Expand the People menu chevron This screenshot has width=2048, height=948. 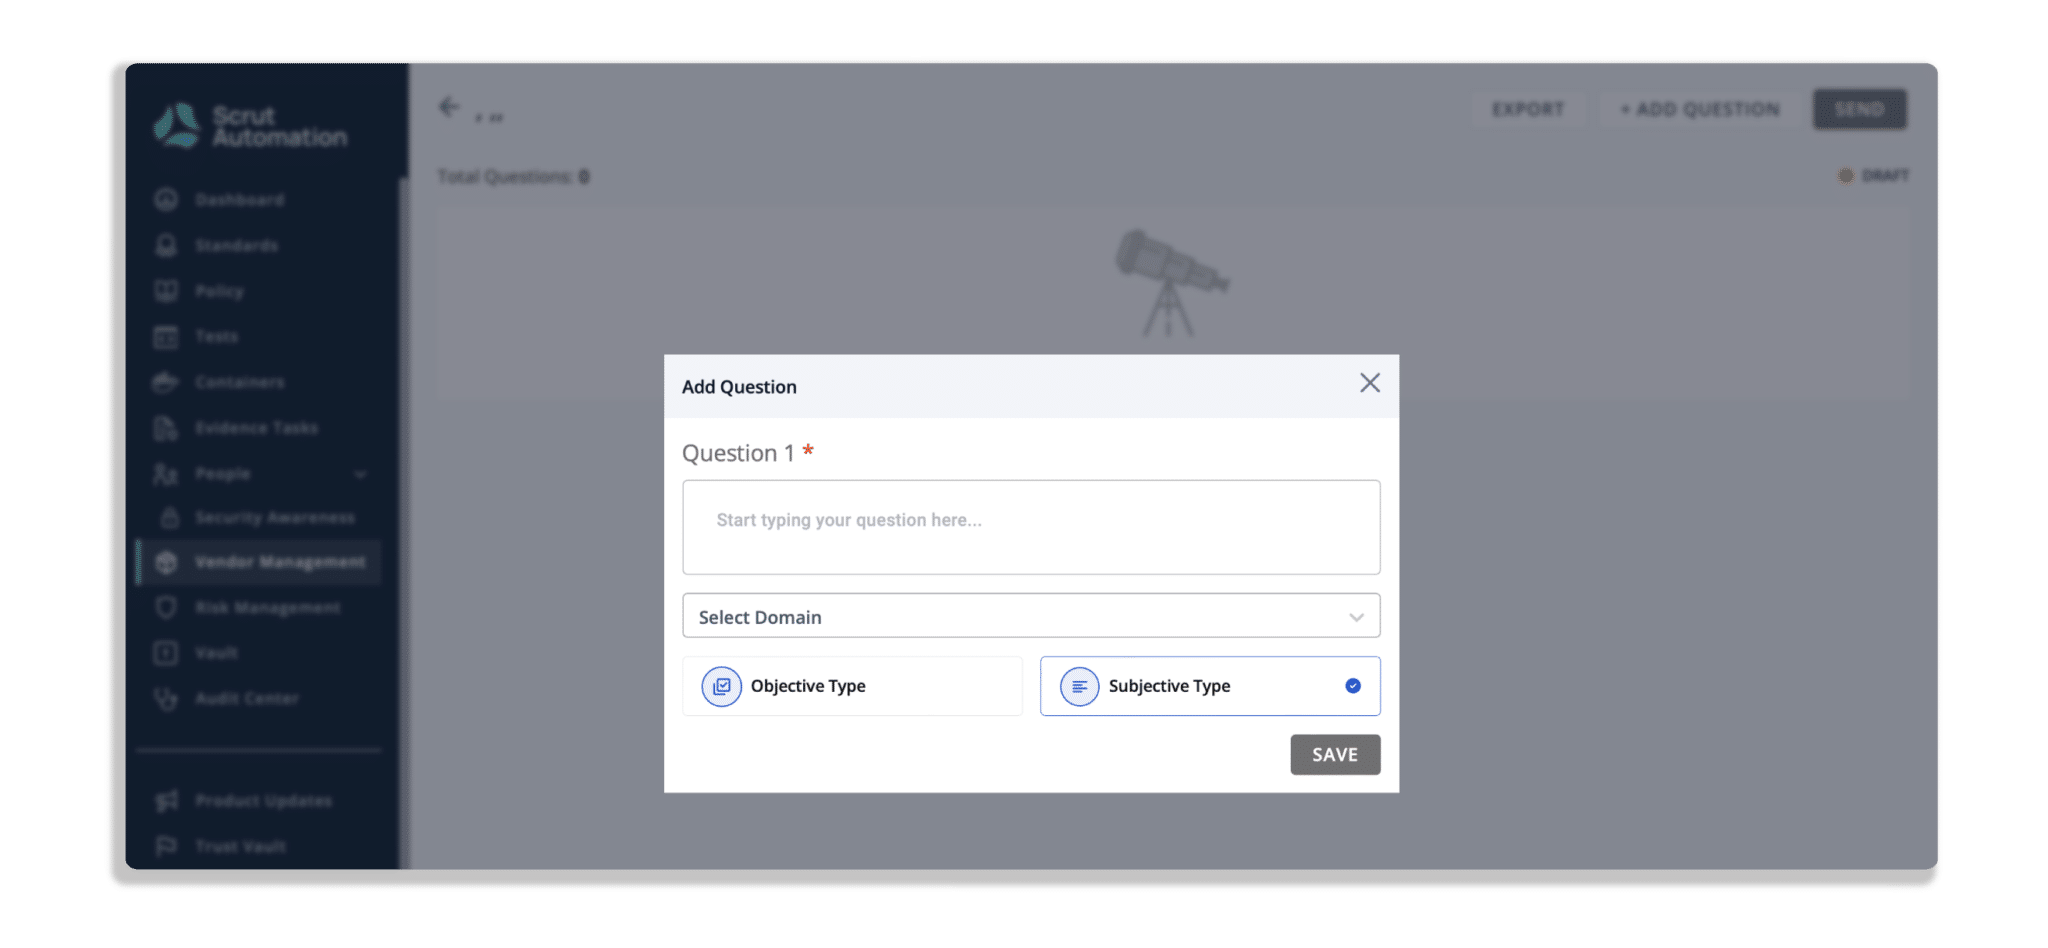click(x=360, y=474)
